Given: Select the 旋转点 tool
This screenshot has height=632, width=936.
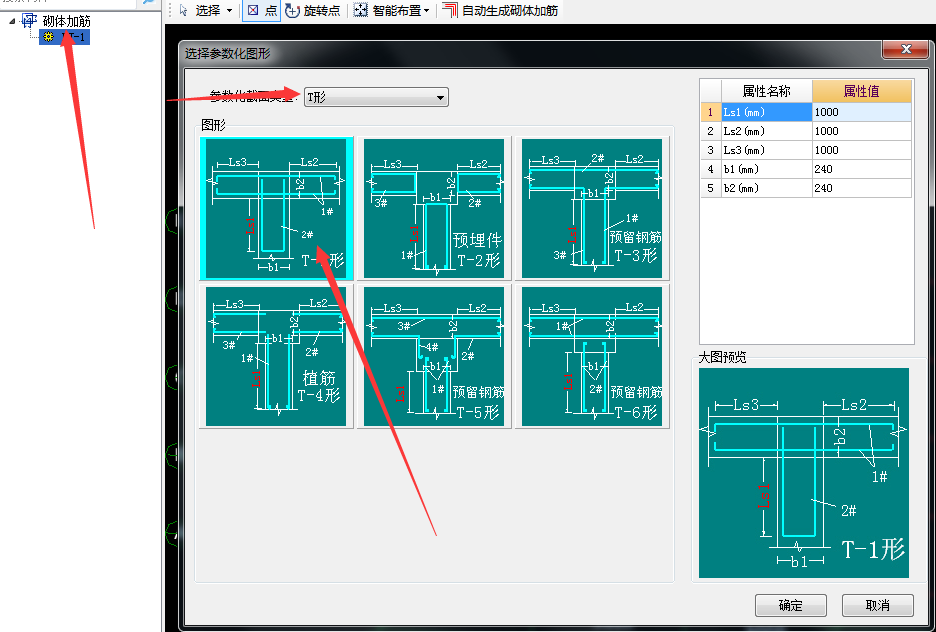Looking at the screenshot, I should coord(313,10).
